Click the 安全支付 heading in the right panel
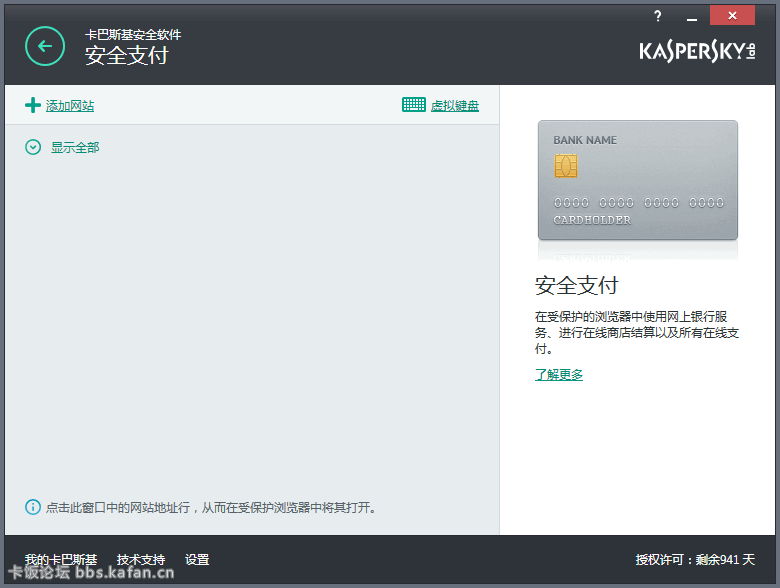 pos(577,286)
